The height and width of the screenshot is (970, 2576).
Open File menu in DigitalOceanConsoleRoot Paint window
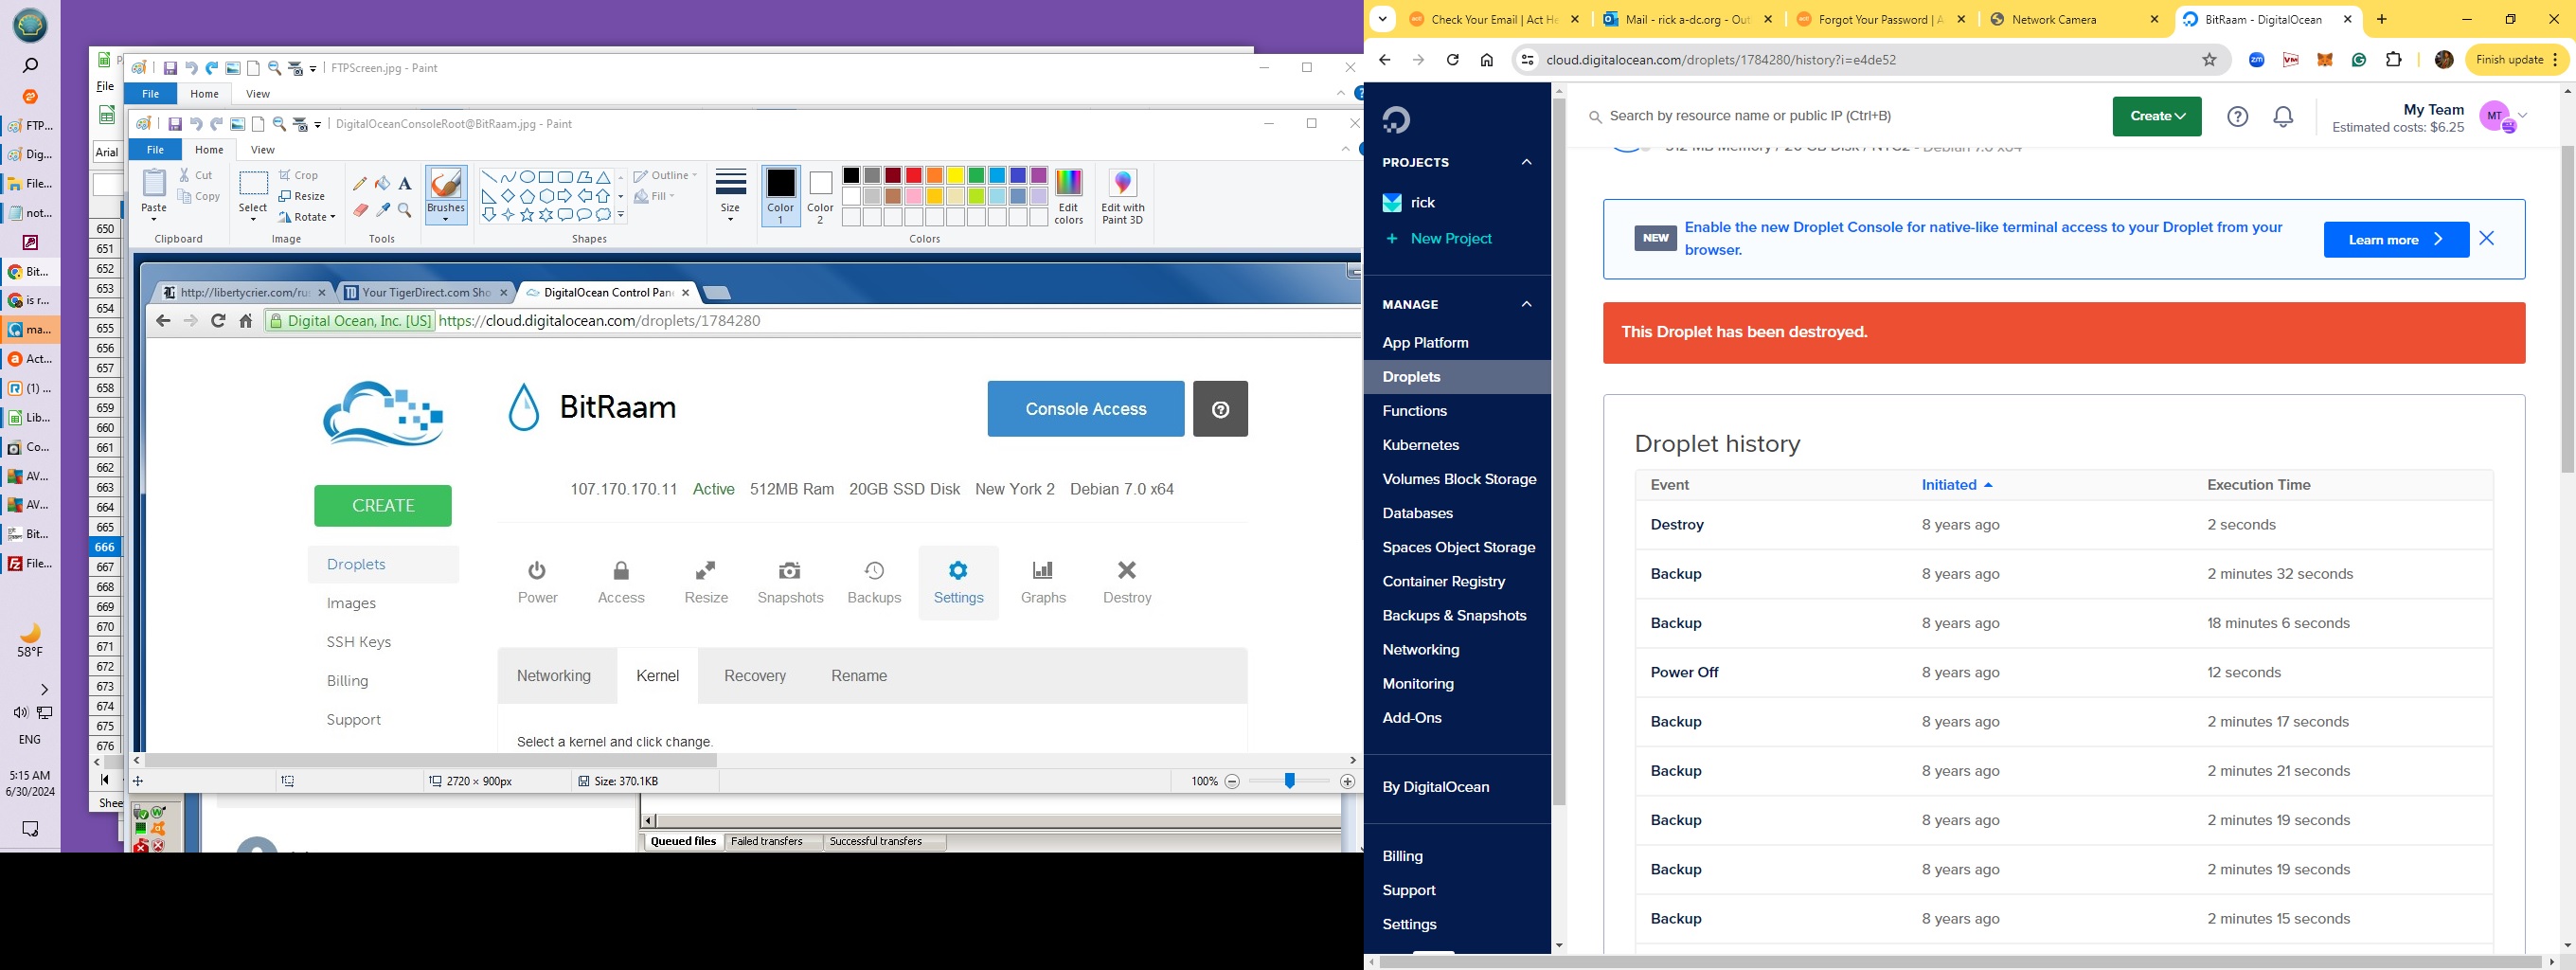[155, 150]
